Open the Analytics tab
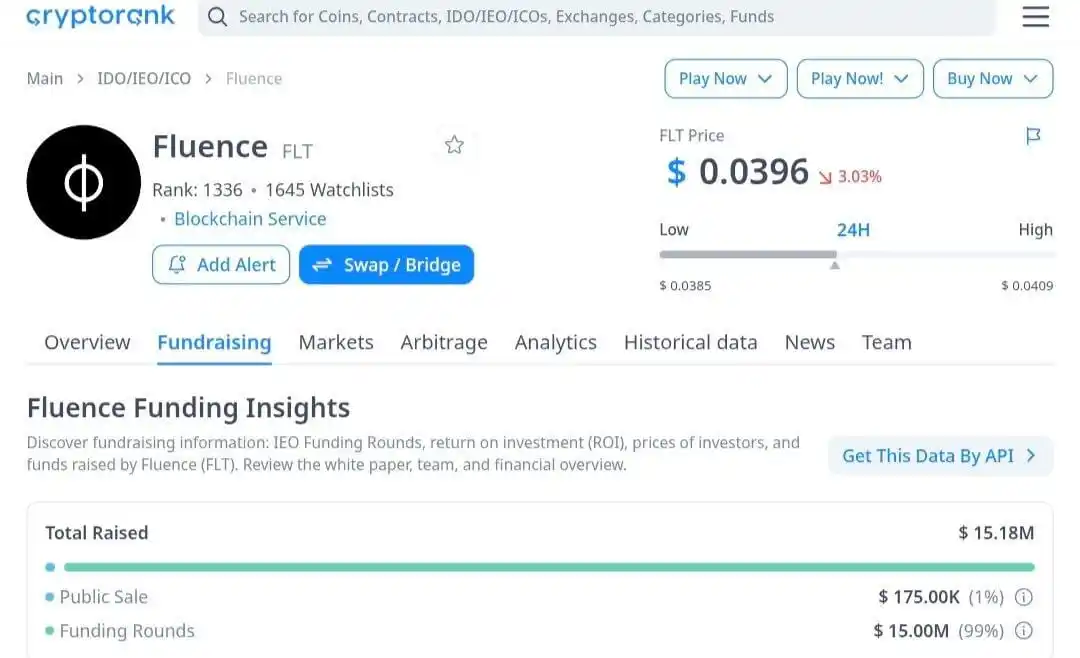The height and width of the screenshot is (658, 1080). click(x=555, y=342)
